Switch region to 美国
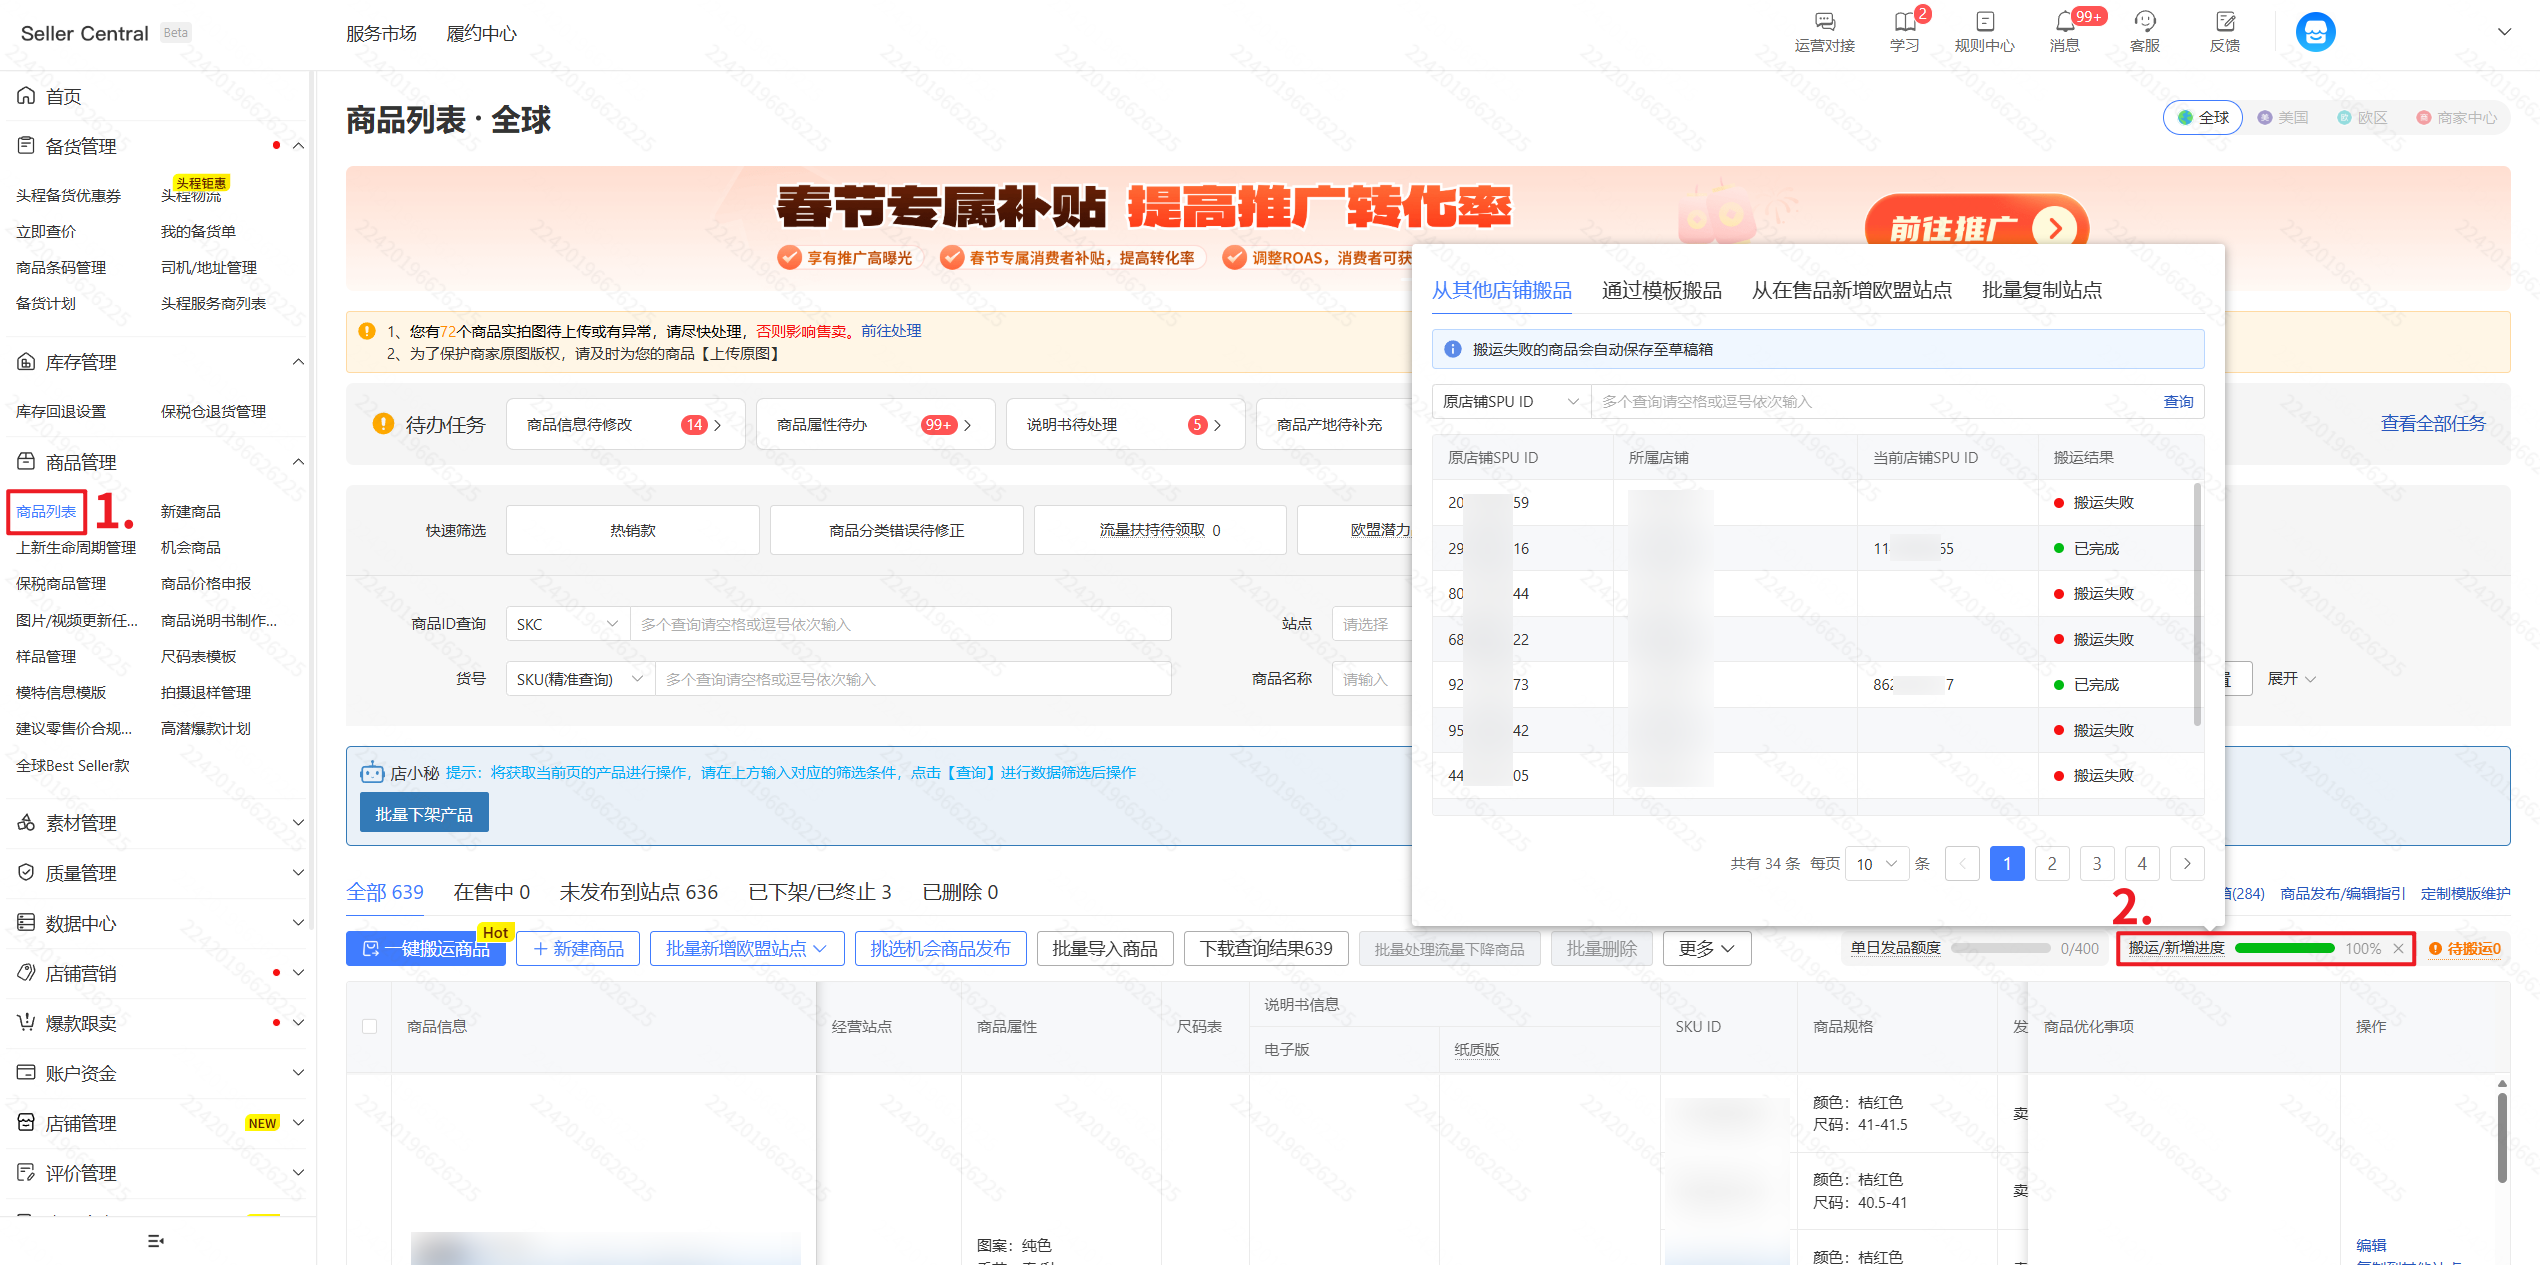Image resolution: width=2540 pixels, height=1265 pixels. pos(2283,118)
